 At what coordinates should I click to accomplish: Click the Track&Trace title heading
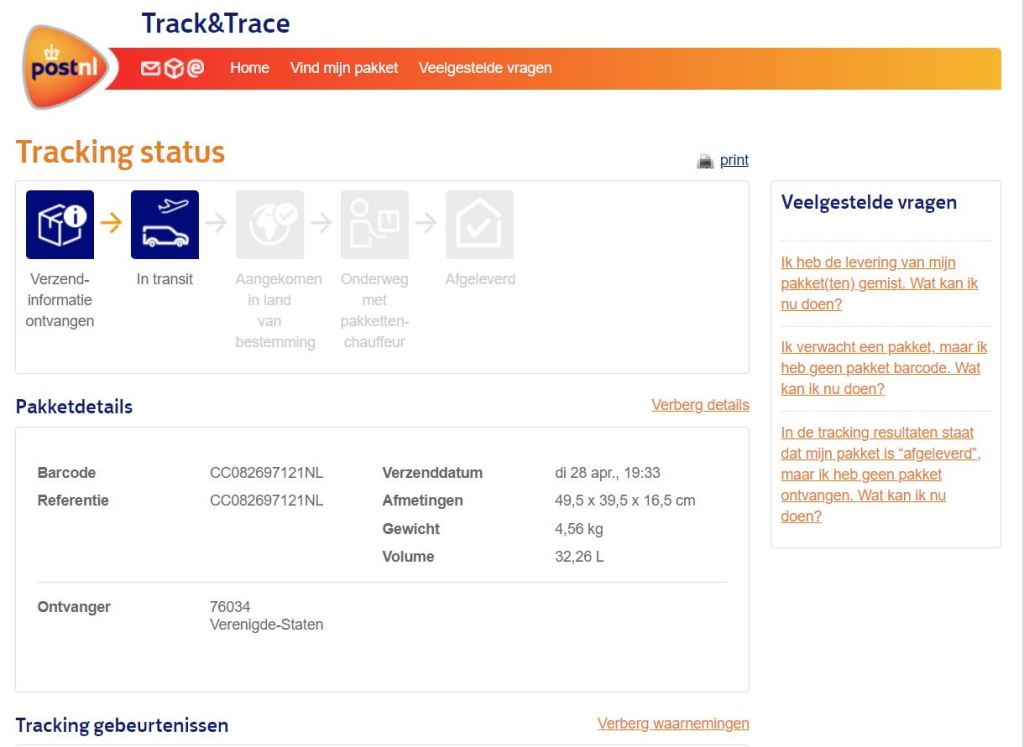pos(216,23)
